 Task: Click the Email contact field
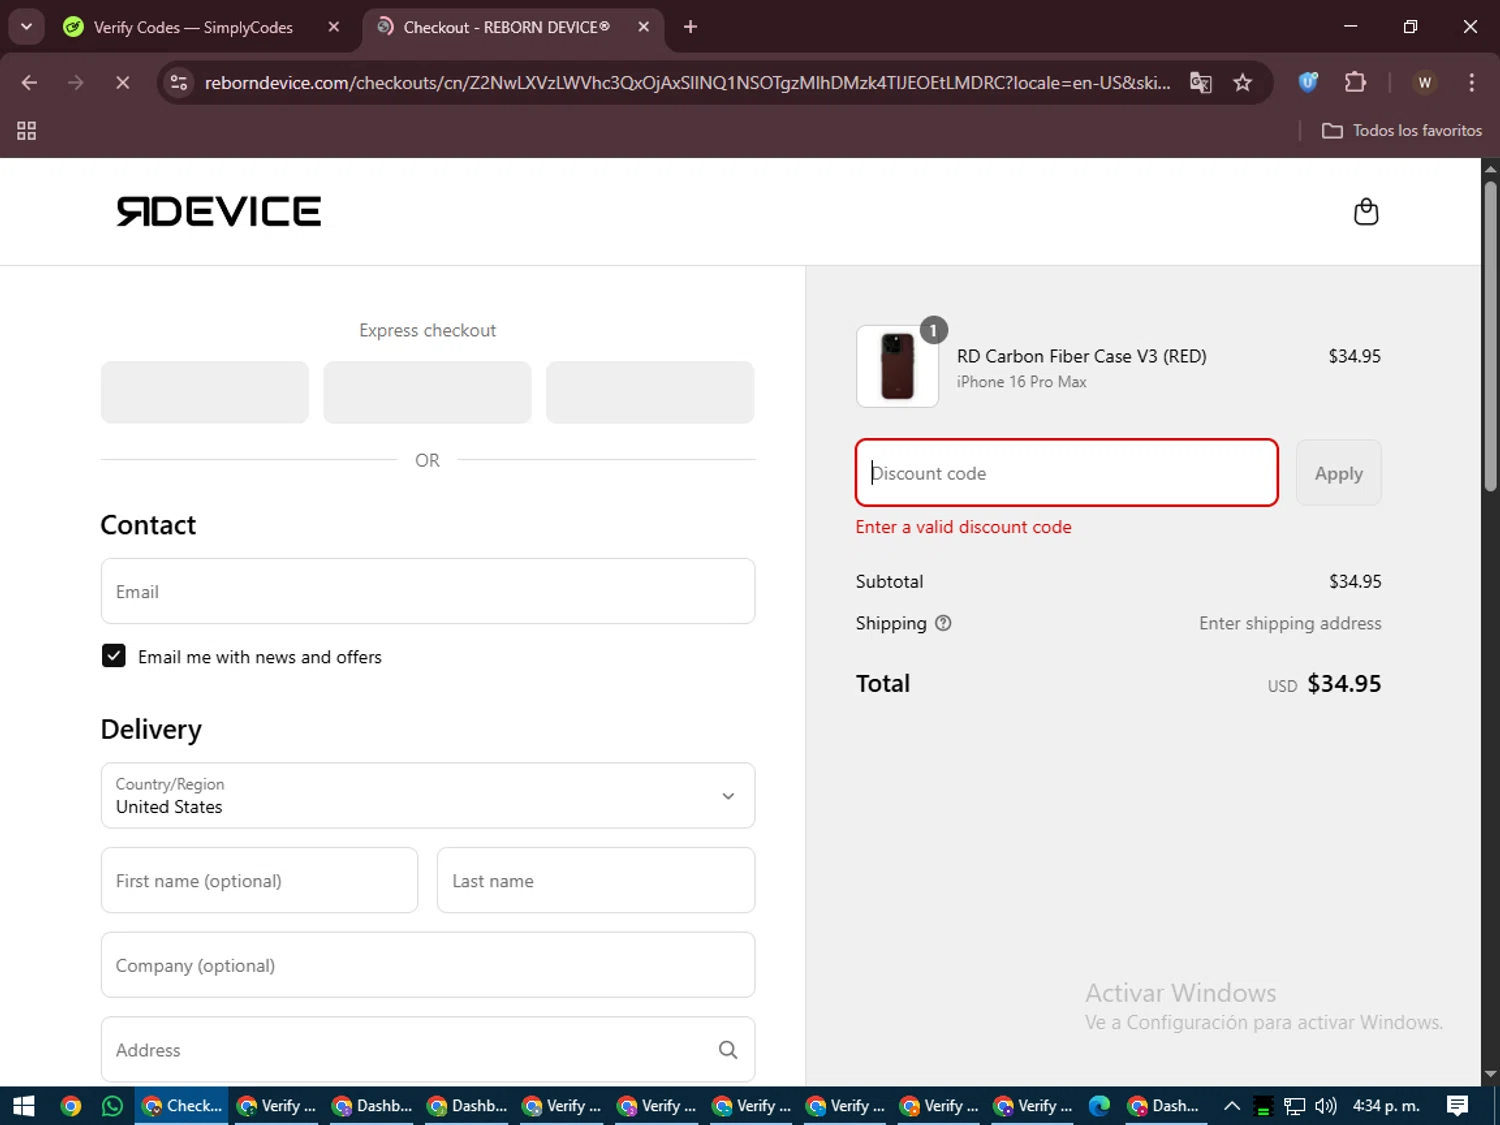click(x=428, y=591)
